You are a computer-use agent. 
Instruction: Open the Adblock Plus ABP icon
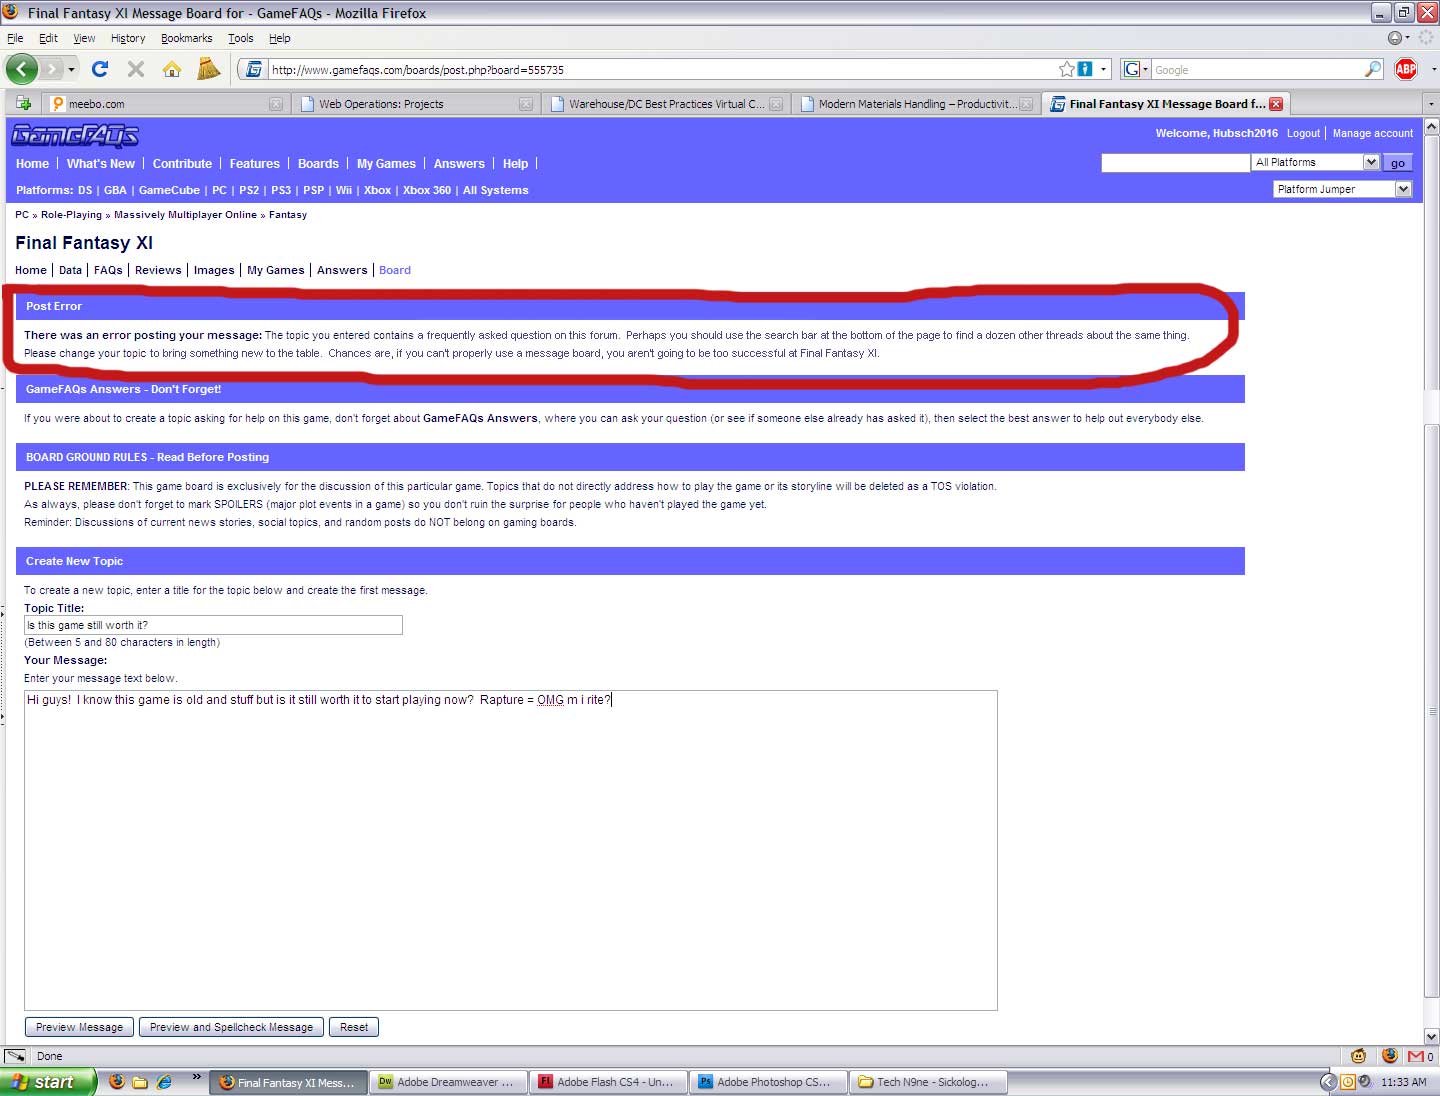[x=1406, y=69]
